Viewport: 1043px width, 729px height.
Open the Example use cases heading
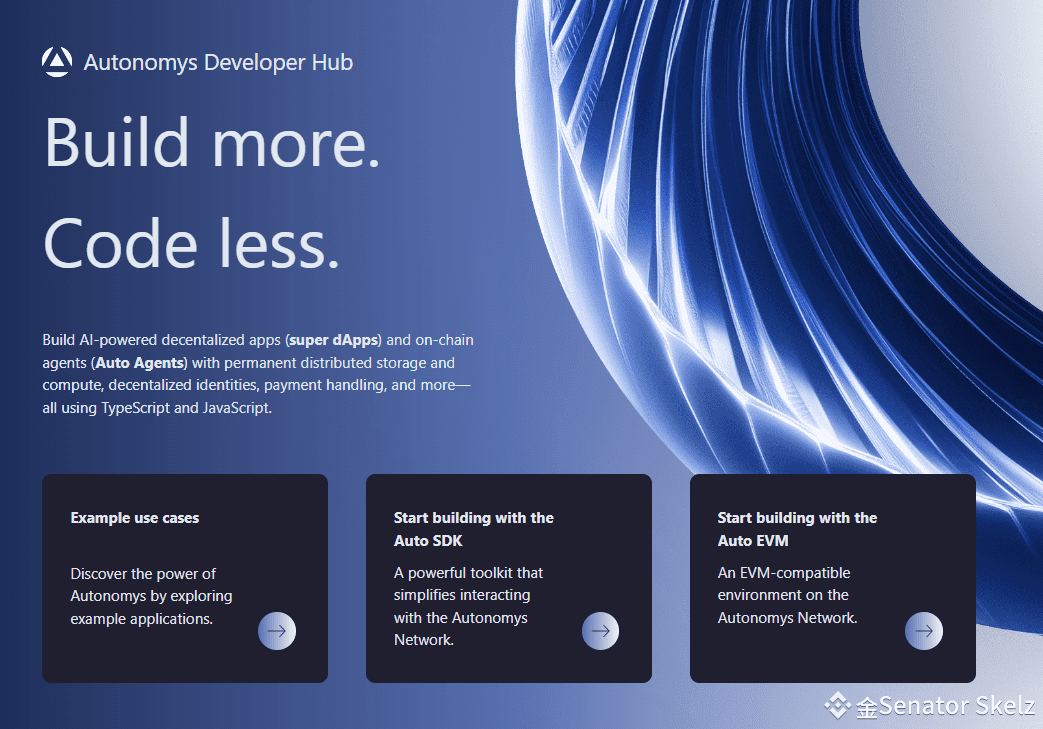coord(134,518)
